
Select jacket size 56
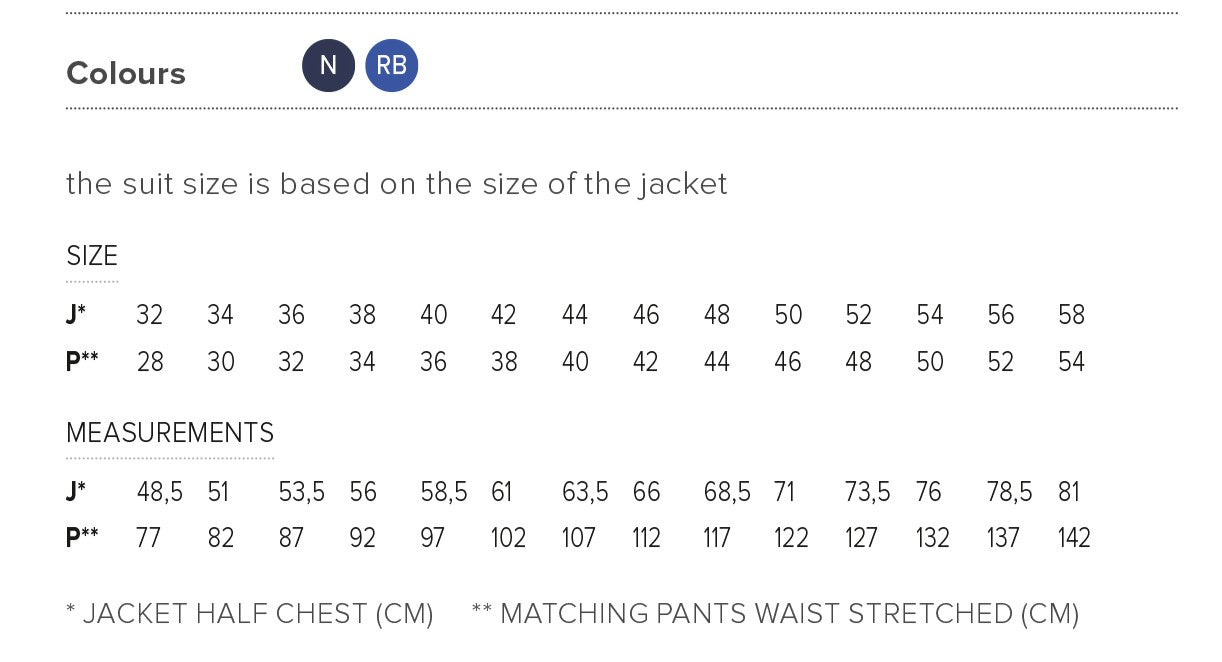[x=1000, y=315]
